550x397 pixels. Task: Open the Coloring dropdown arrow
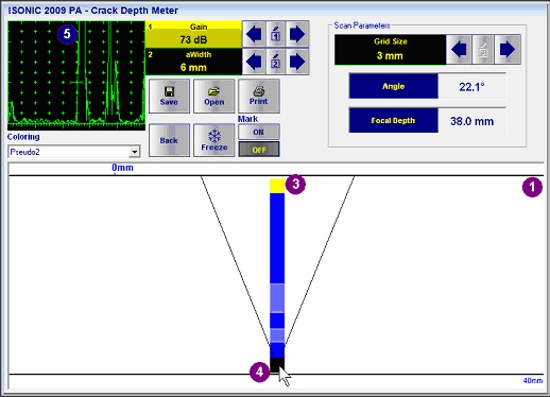135,152
